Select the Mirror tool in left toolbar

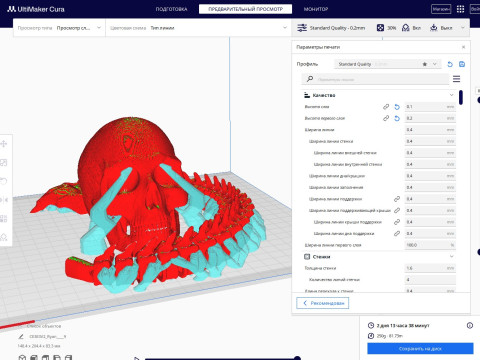(x=4, y=200)
